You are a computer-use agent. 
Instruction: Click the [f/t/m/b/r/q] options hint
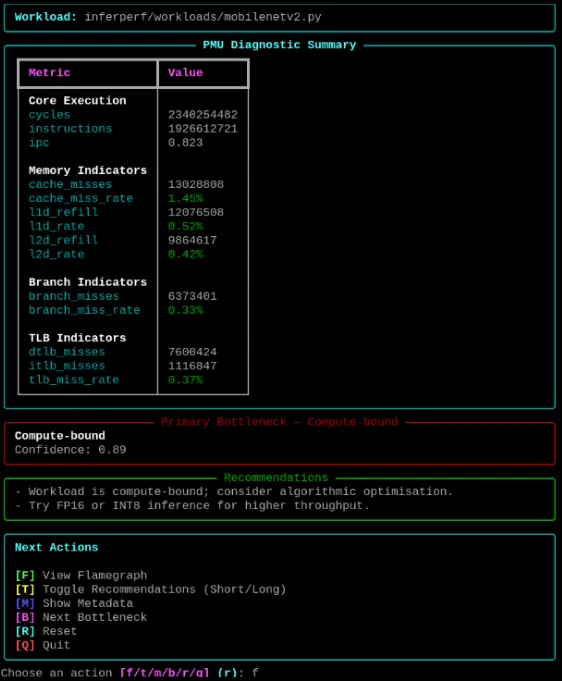(165, 673)
